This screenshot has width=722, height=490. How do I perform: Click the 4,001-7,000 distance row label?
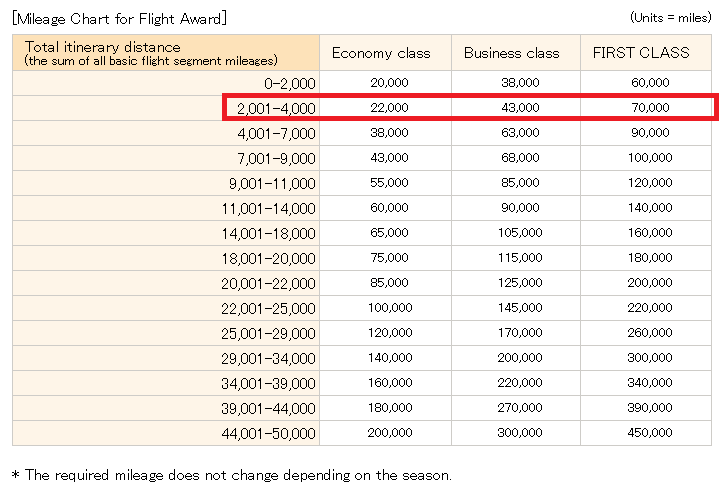(277, 132)
